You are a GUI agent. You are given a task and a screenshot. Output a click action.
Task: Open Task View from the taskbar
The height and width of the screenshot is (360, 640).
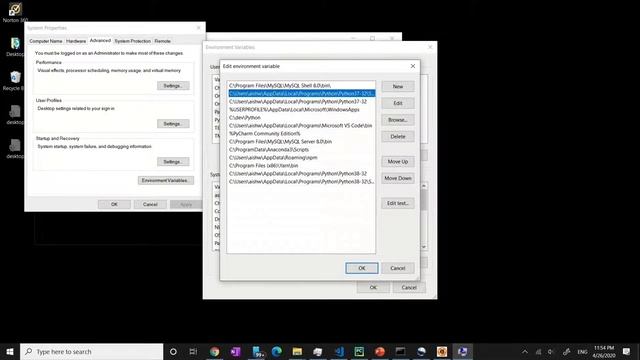click(x=193, y=351)
